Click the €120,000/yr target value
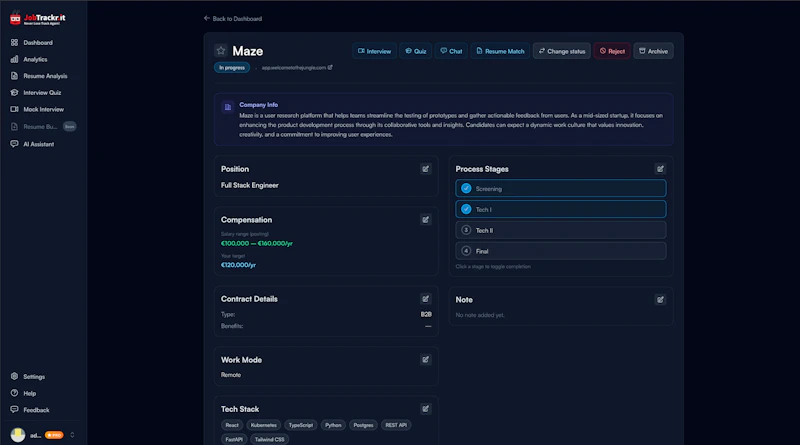Screen dimensions: 800x445 pyautogui.click(x=238, y=265)
